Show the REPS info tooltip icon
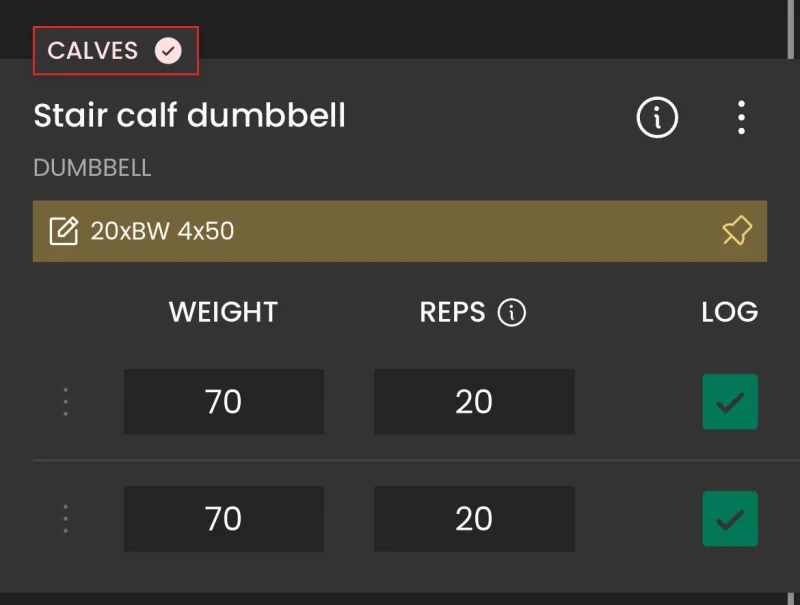The image size is (800, 605). [x=512, y=312]
